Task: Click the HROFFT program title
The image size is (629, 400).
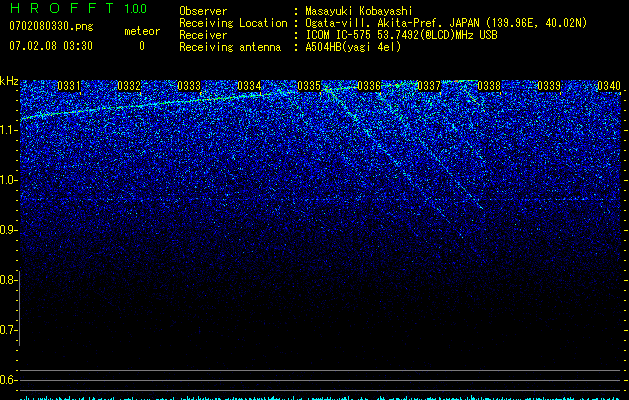Action: 62,8
